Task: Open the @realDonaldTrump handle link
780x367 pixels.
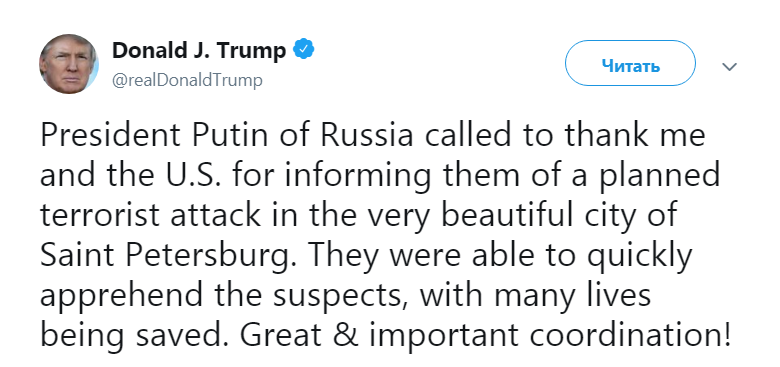Action: click(187, 81)
